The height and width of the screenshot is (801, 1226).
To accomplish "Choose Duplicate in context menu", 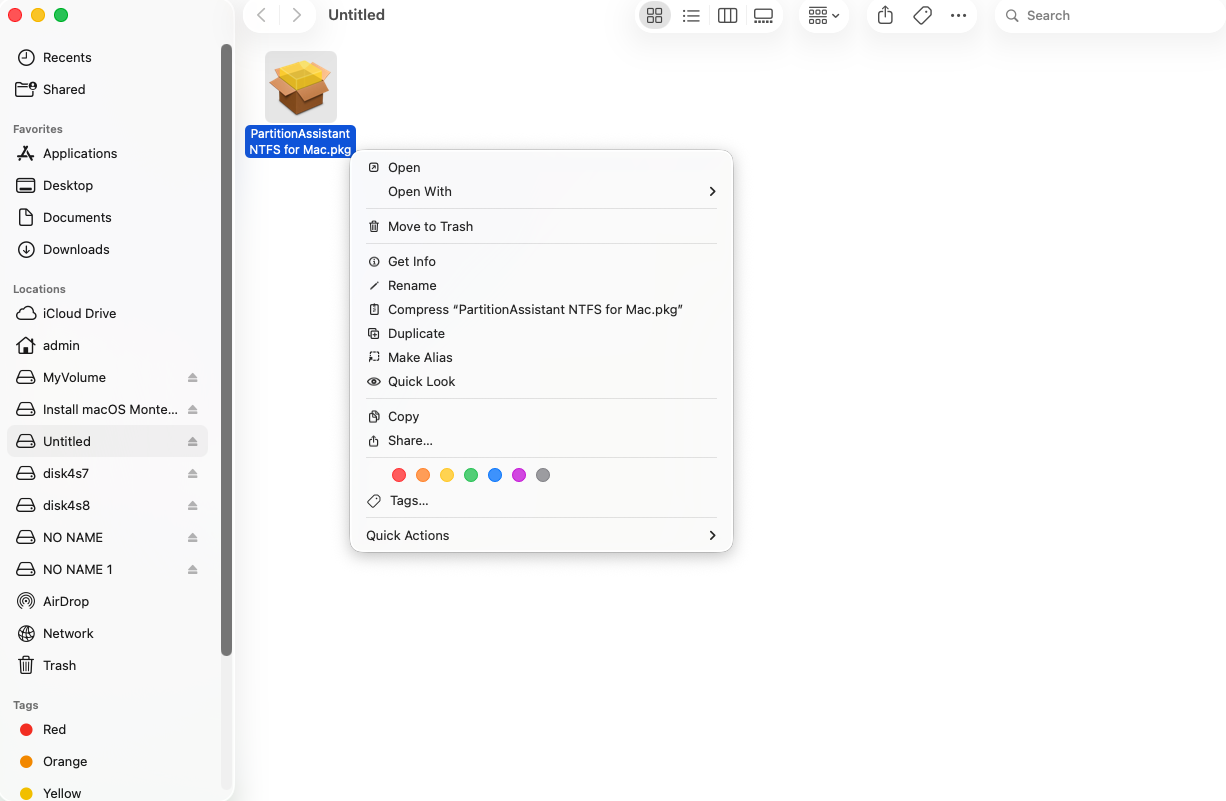I will (x=541, y=333).
